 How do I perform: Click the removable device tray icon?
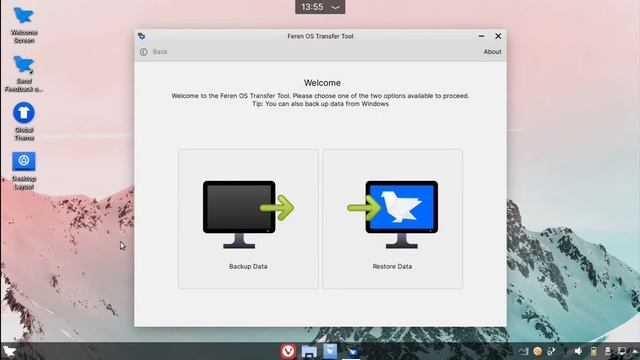(607, 351)
